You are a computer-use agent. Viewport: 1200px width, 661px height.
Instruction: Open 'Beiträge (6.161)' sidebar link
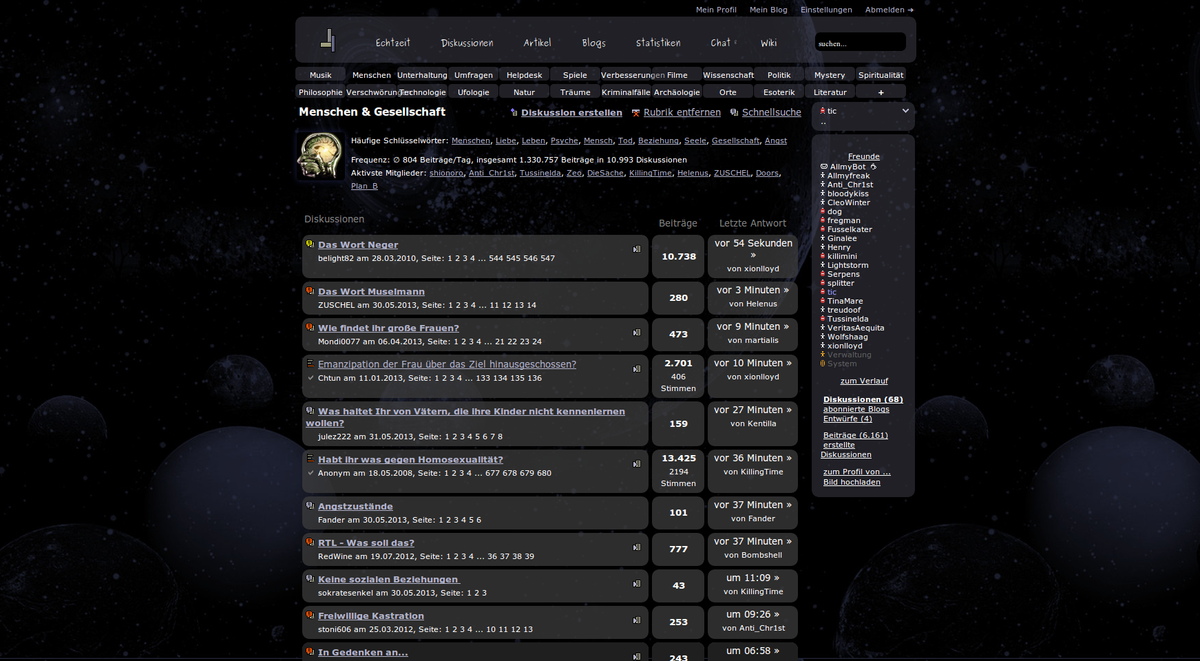coord(856,436)
